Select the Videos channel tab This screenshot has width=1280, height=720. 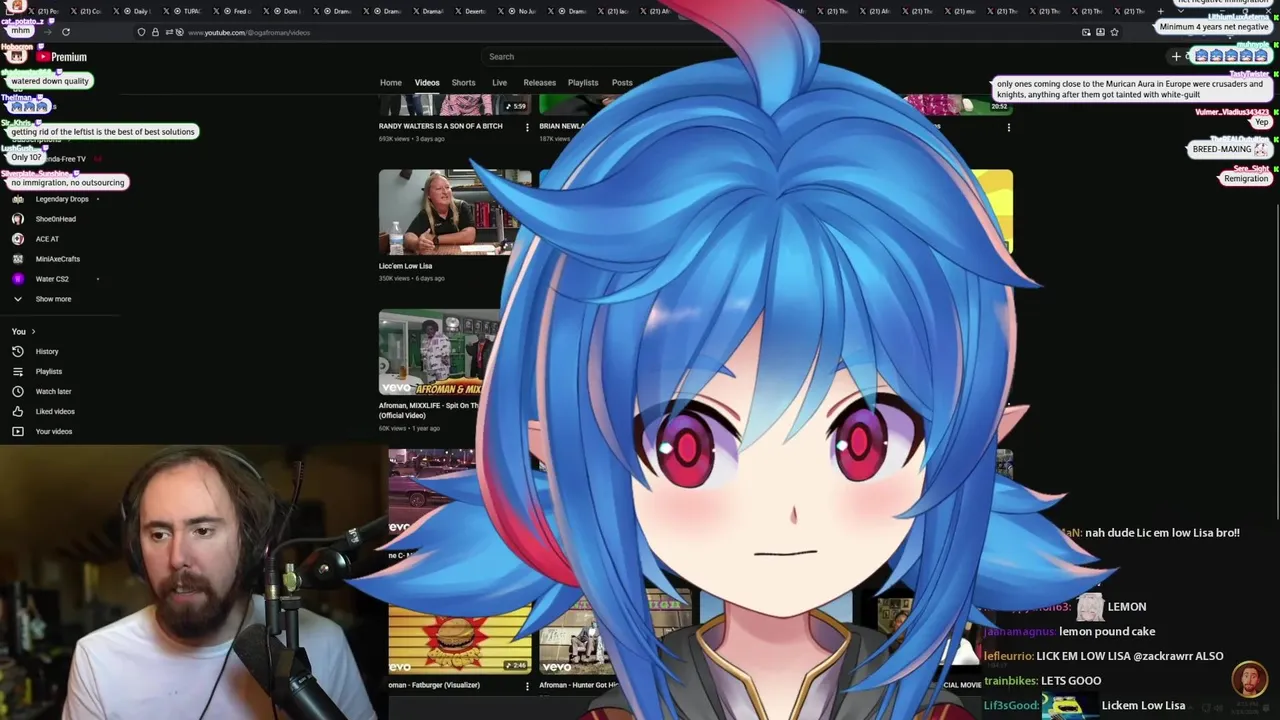[427, 83]
